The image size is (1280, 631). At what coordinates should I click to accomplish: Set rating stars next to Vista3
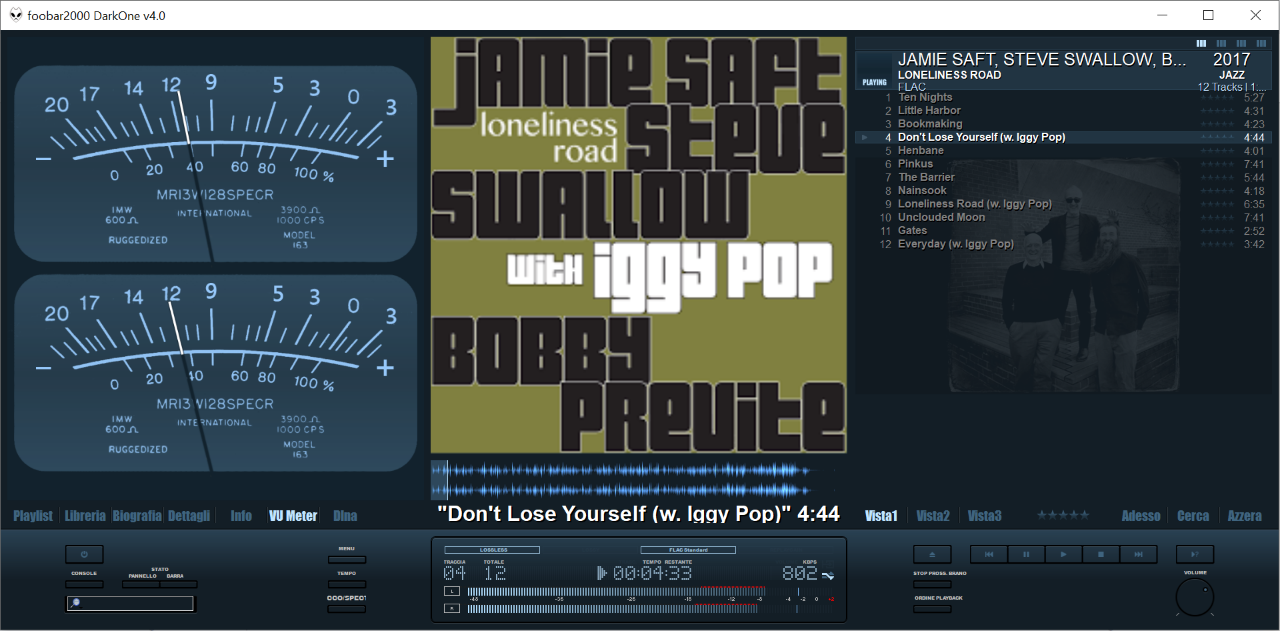[x=1063, y=515]
